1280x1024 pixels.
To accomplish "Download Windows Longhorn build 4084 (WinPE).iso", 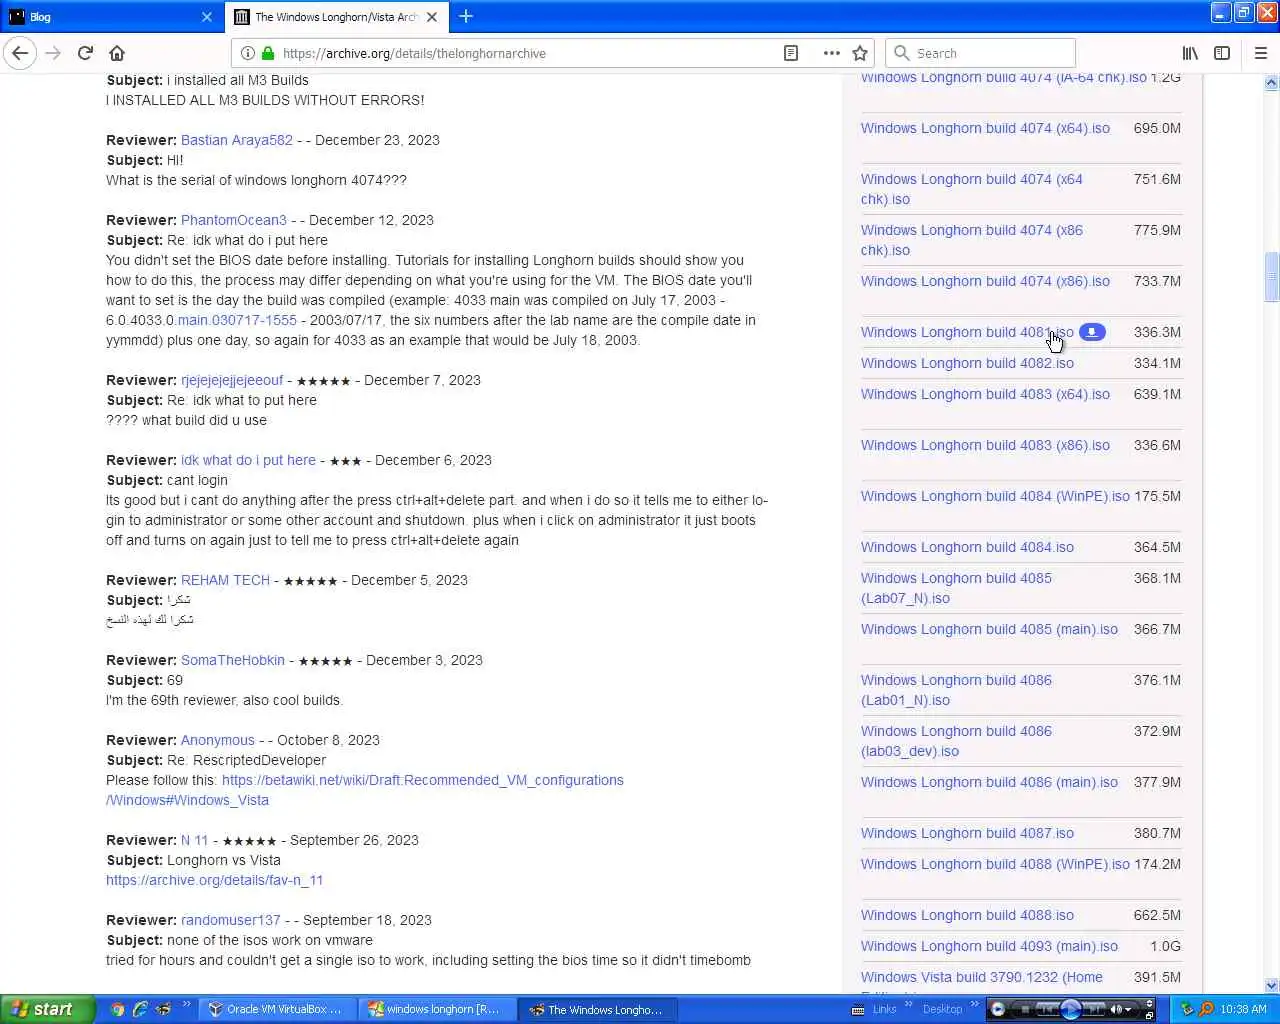I will [x=995, y=496].
